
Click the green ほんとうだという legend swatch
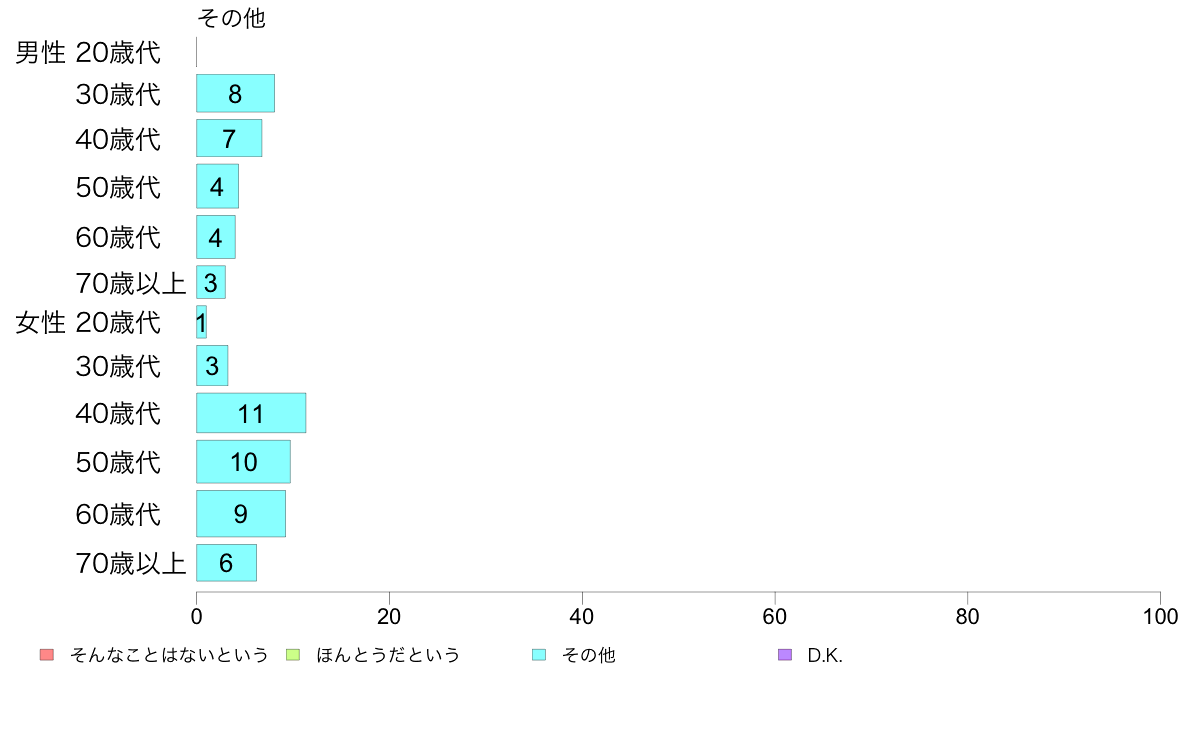pyautogui.click(x=292, y=655)
